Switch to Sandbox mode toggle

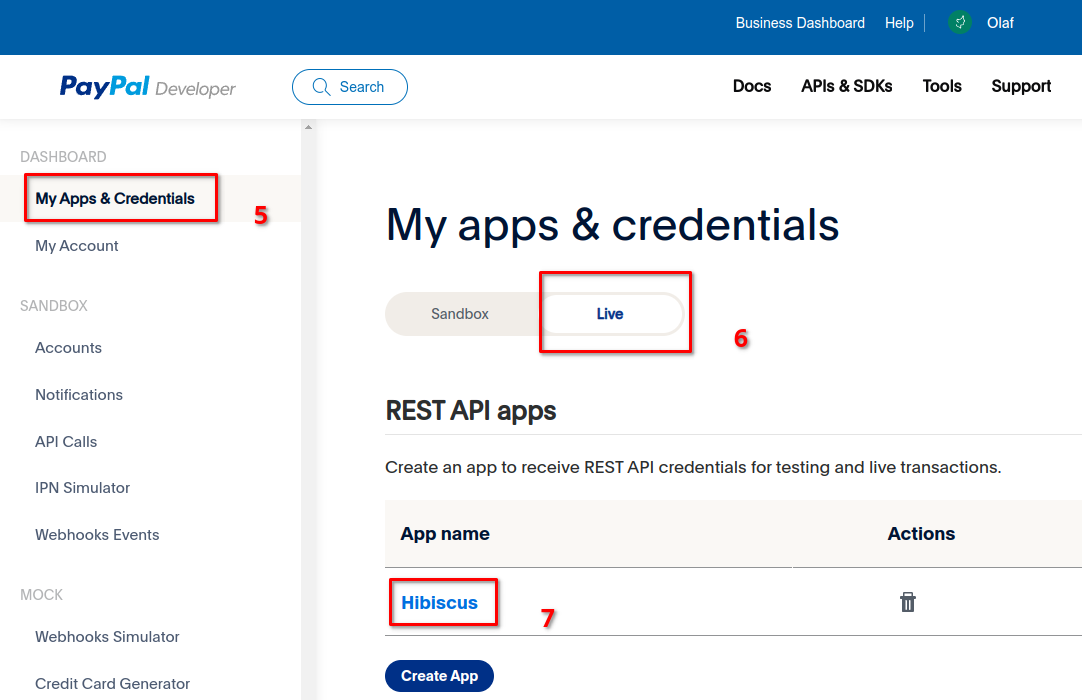coord(460,314)
